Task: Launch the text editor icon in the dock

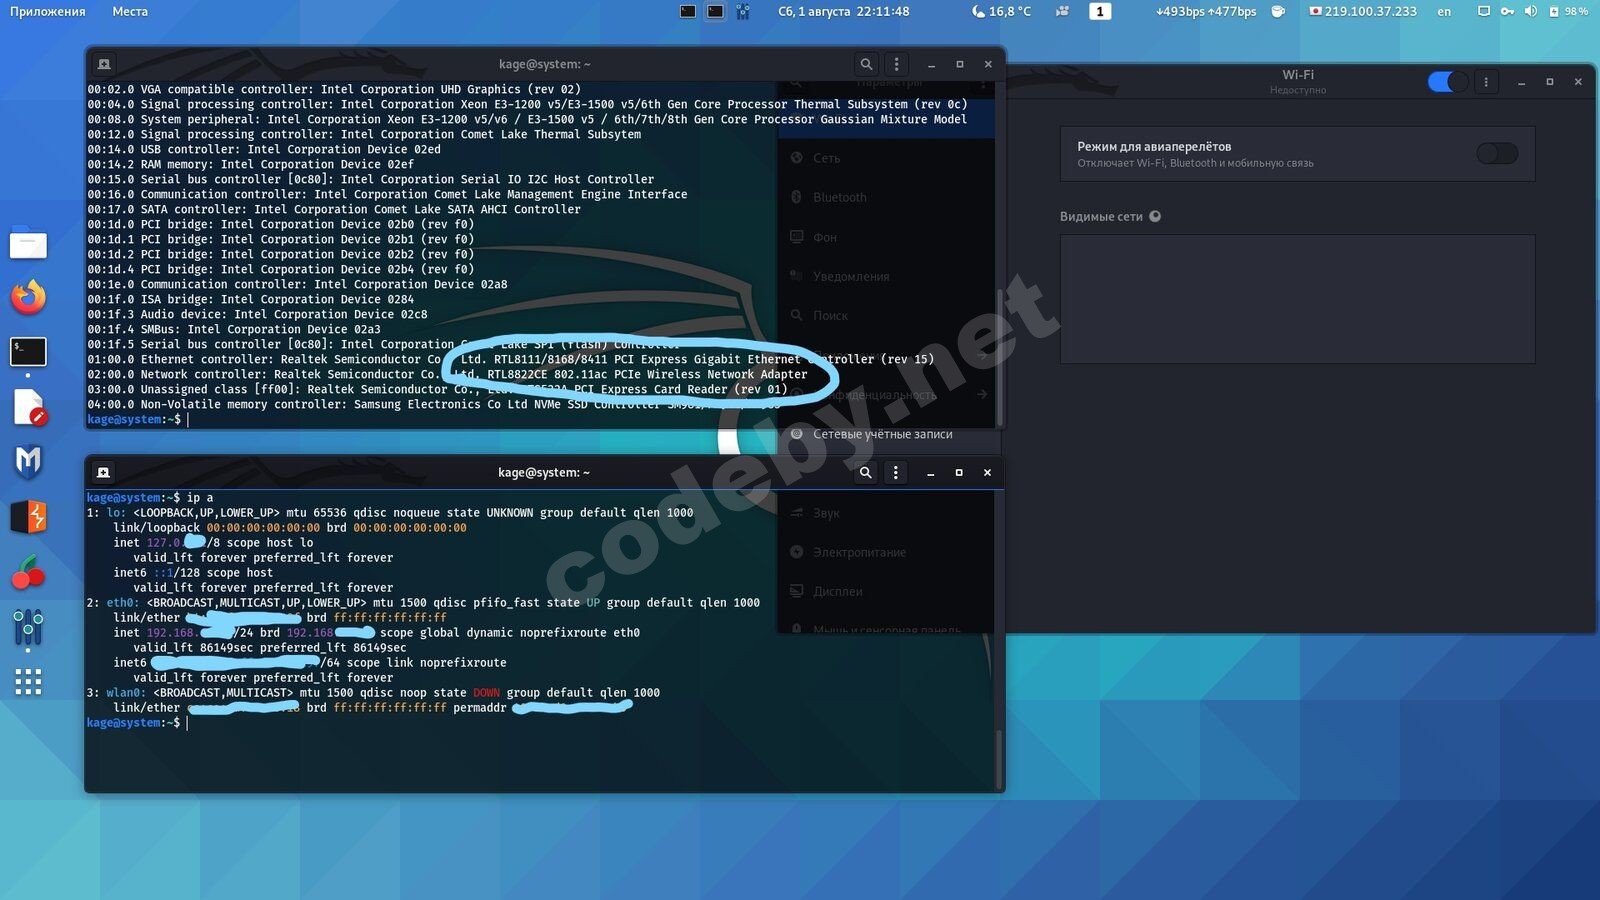Action: point(28,407)
